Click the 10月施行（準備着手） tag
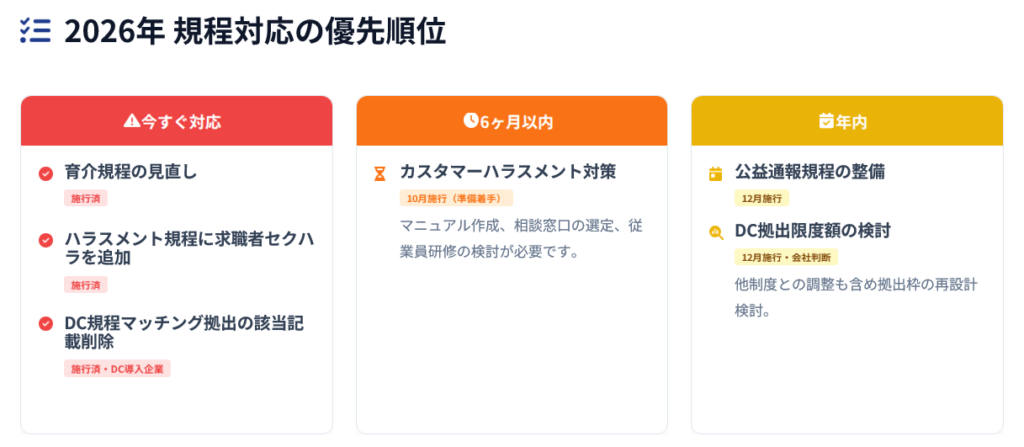The image size is (1024, 447). pos(456,198)
